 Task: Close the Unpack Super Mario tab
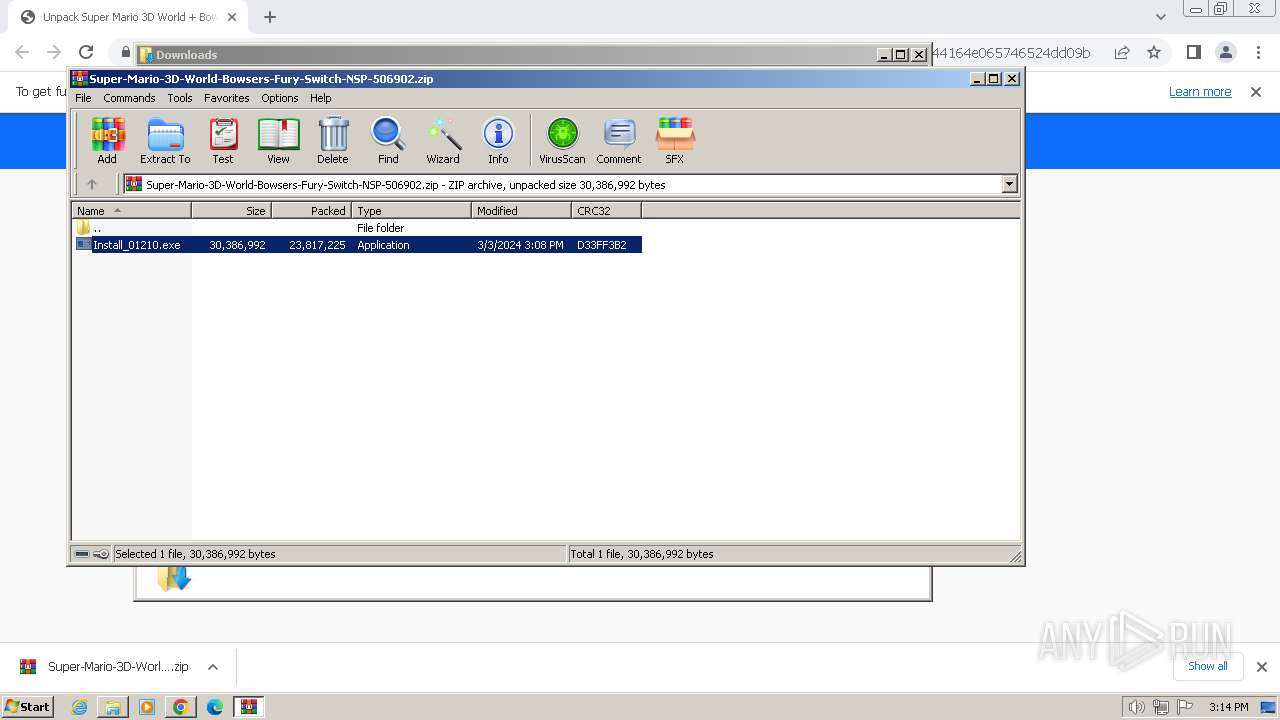point(232,17)
